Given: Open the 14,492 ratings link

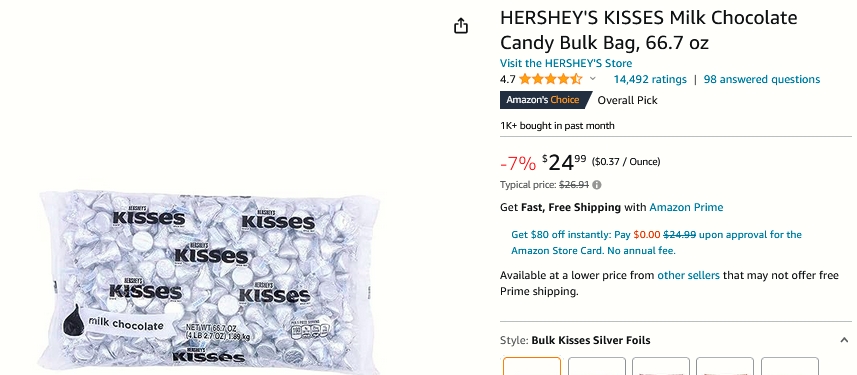Looking at the screenshot, I should [650, 79].
